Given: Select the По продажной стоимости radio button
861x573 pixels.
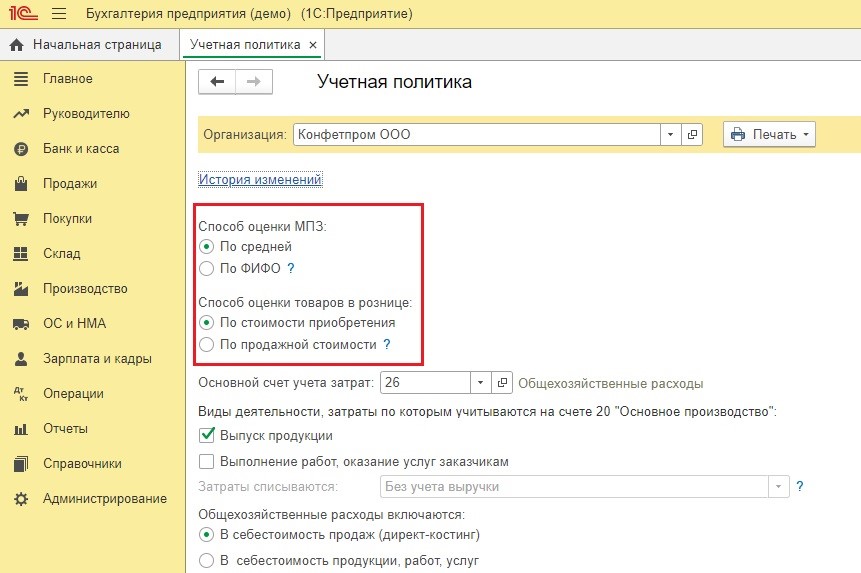Looking at the screenshot, I should click(206, 345).
